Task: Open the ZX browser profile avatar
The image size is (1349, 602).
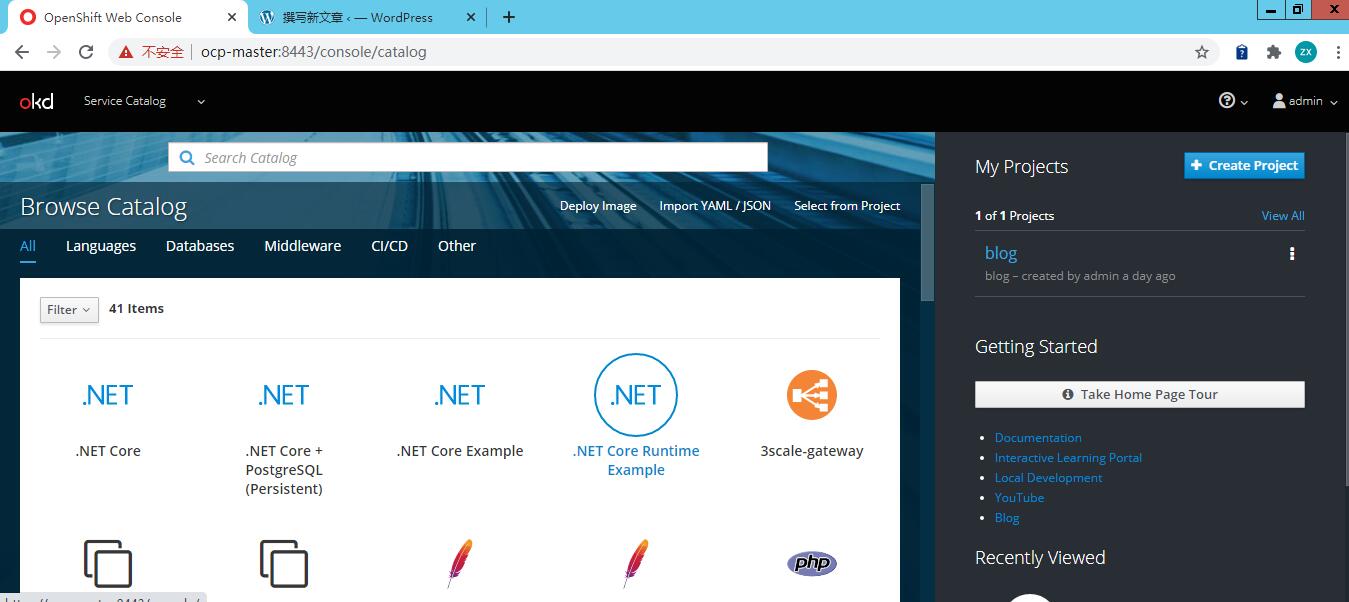Action: [x=1305, y=52]
